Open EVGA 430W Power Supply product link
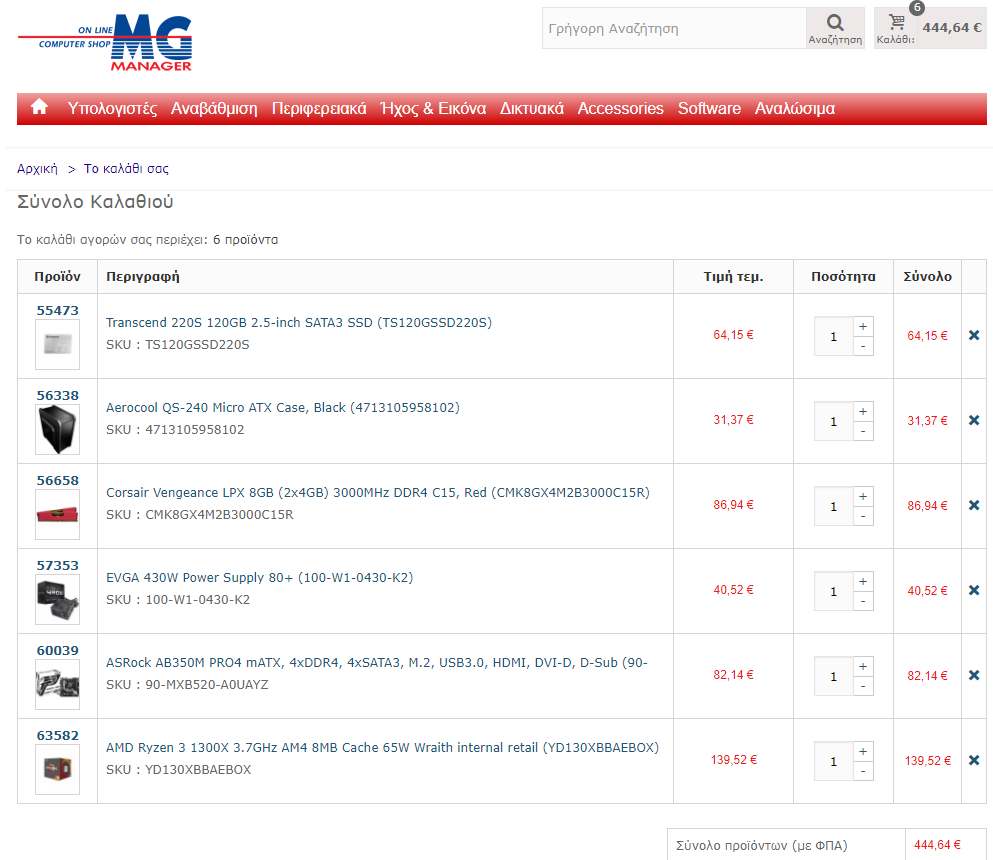This screenshot has width=993, height=860. click(x=260, y=577)
